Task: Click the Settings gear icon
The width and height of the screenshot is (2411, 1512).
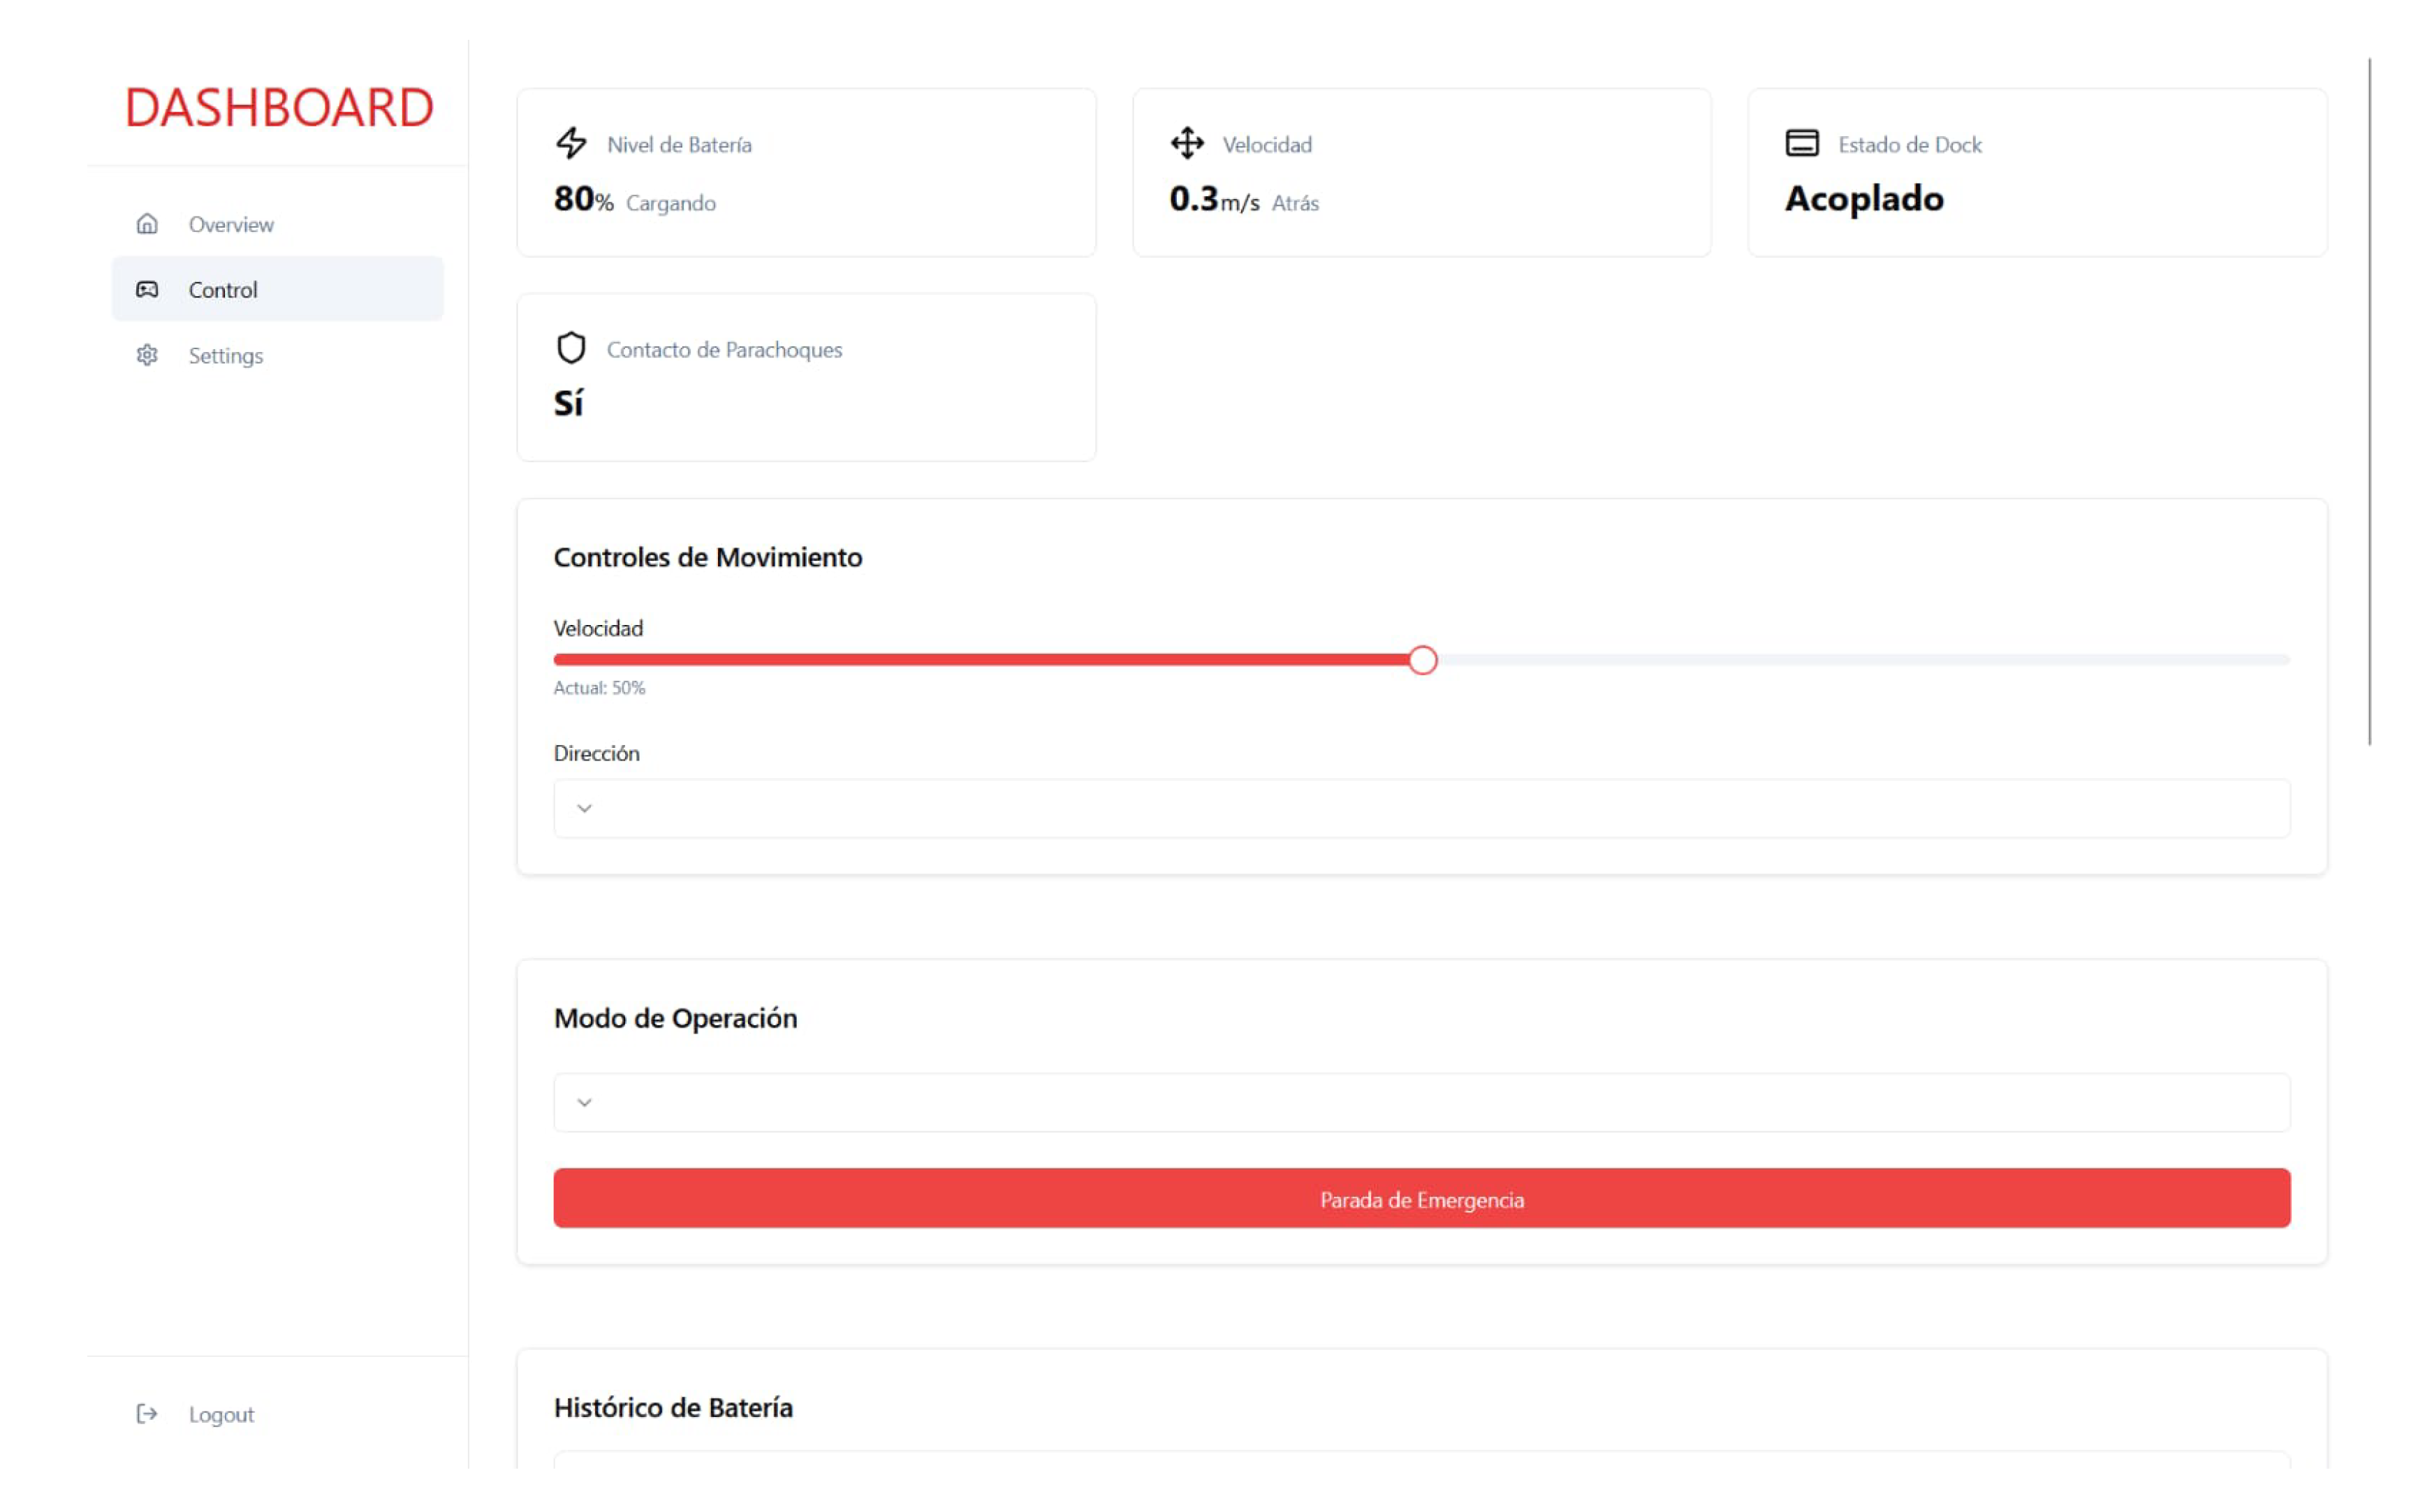Action: [147, 355]
